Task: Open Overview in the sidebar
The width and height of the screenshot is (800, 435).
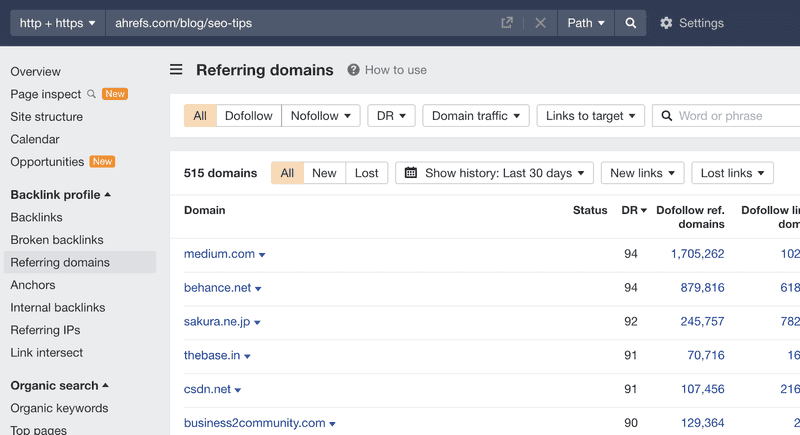Action: click(35, 71)
